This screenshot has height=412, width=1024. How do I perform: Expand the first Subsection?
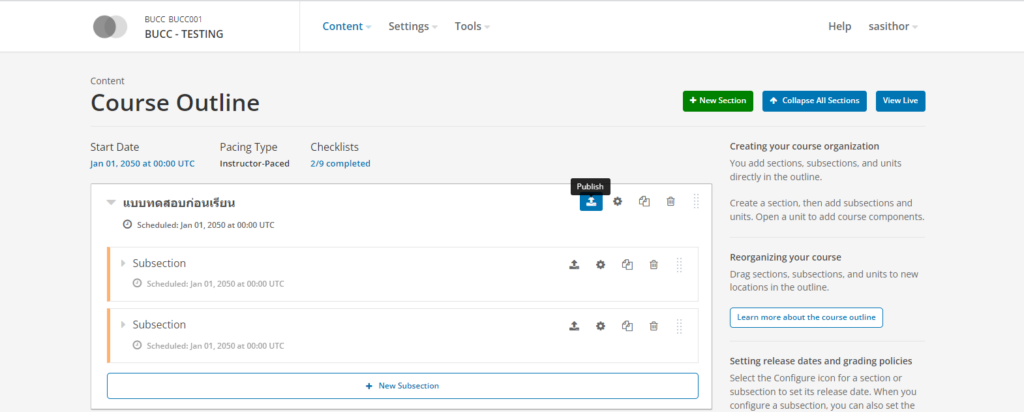coord(123,264)
